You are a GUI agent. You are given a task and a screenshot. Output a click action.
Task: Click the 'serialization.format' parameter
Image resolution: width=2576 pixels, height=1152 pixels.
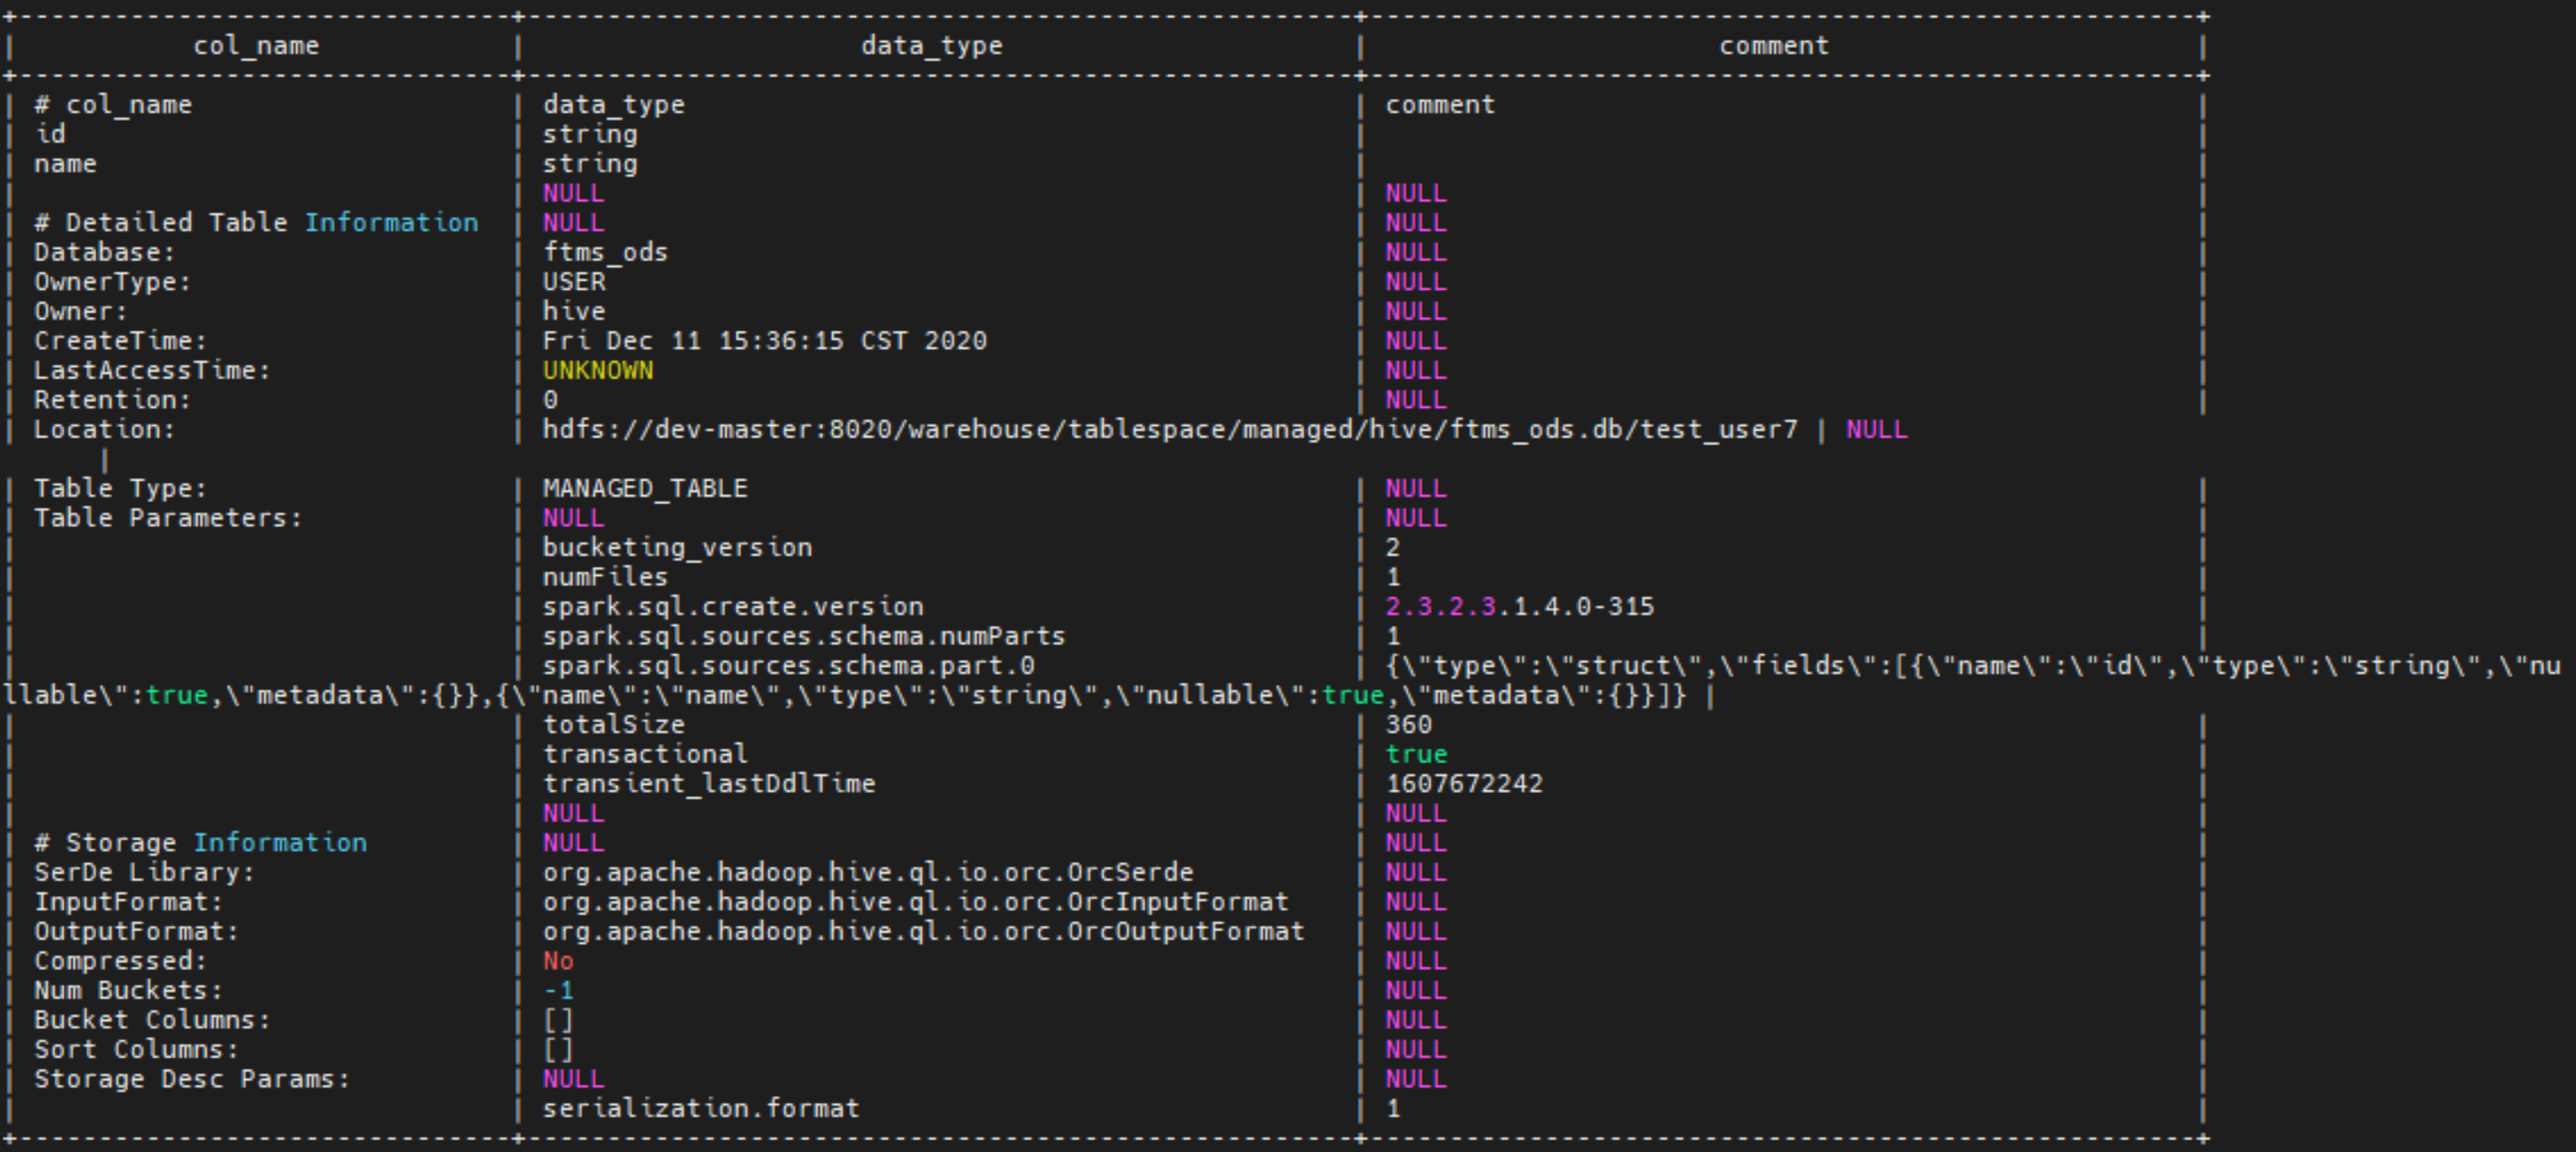(x=701, y=1109)
